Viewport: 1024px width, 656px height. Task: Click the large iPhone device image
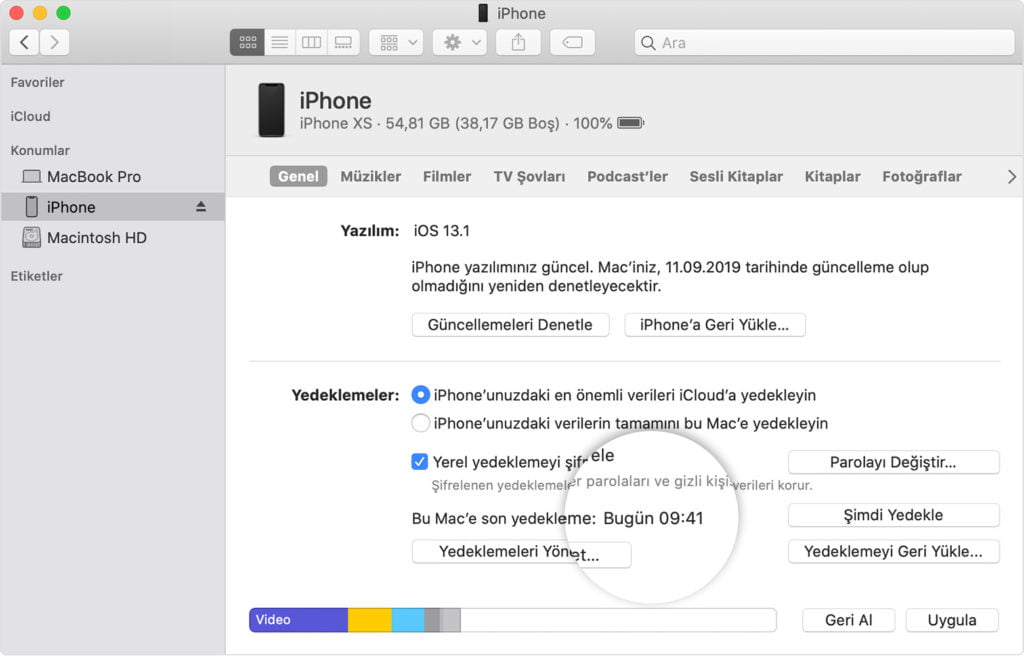click(x=271, y=110)
